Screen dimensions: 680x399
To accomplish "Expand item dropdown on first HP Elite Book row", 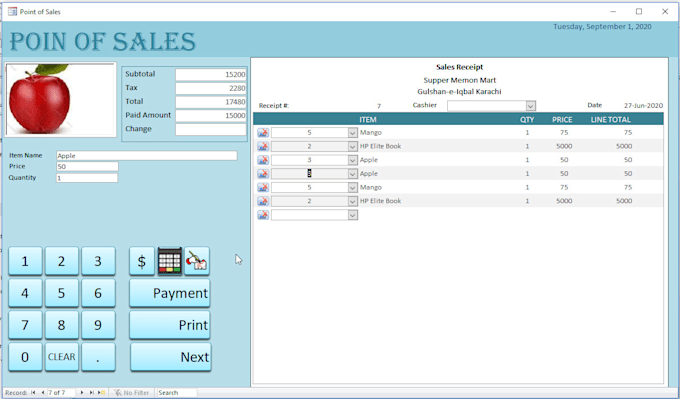I will coord(353,147).
